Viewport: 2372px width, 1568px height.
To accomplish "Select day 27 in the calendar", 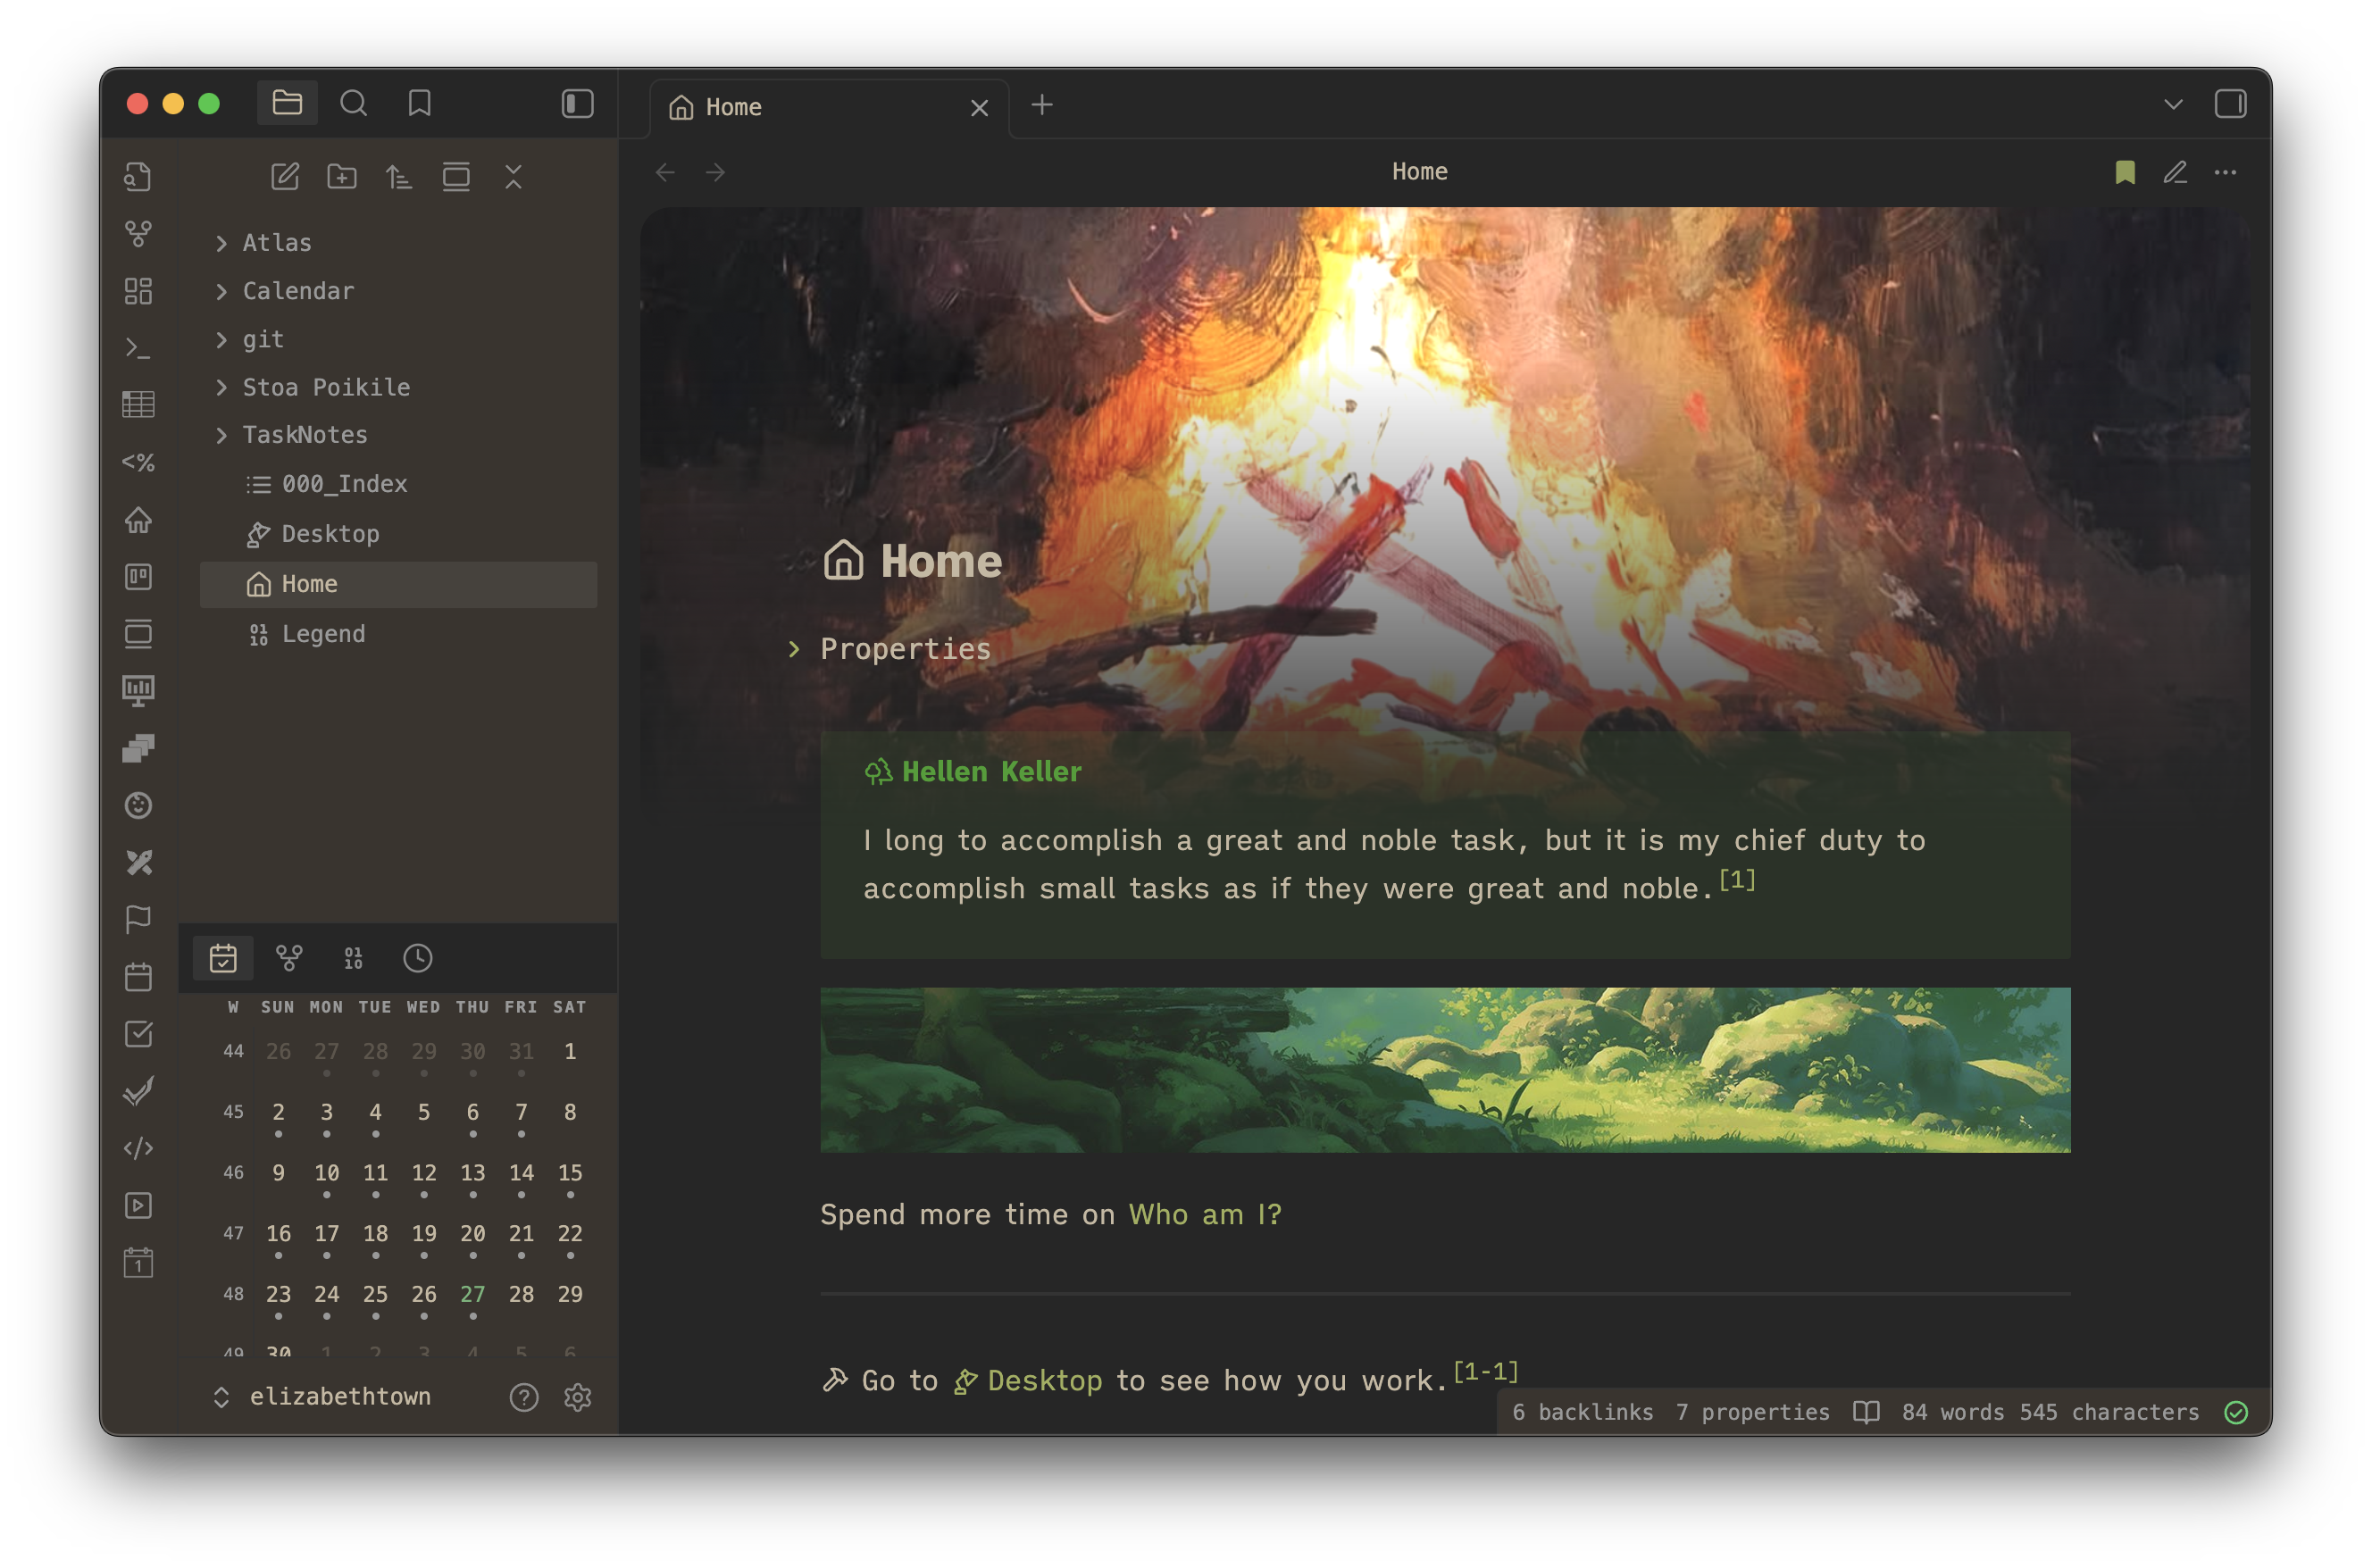I will click(x=472, y=1294).
